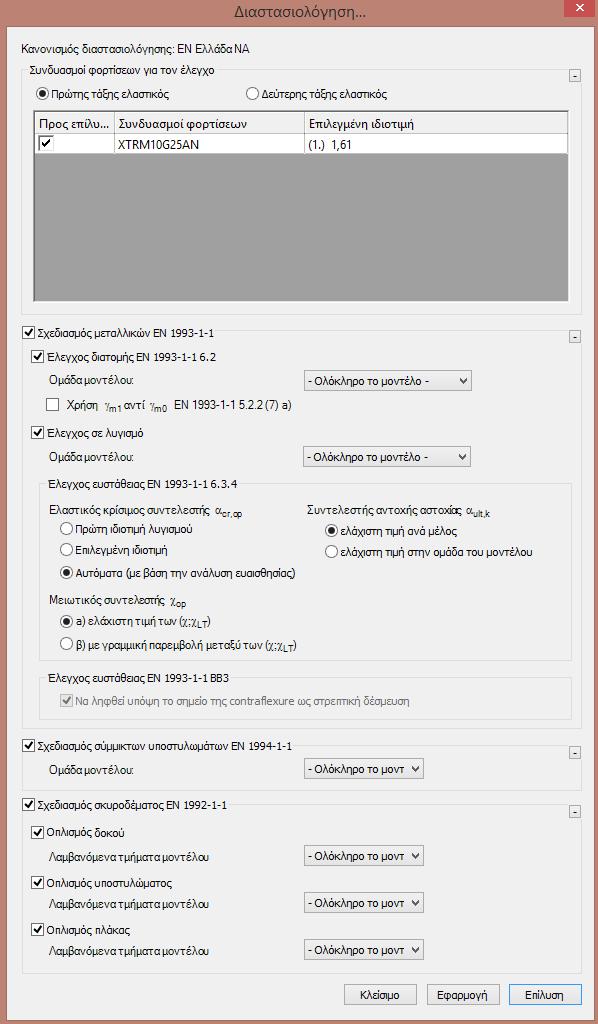Select the XTRM10G25AN load combination cell

(x=210, y=144)
